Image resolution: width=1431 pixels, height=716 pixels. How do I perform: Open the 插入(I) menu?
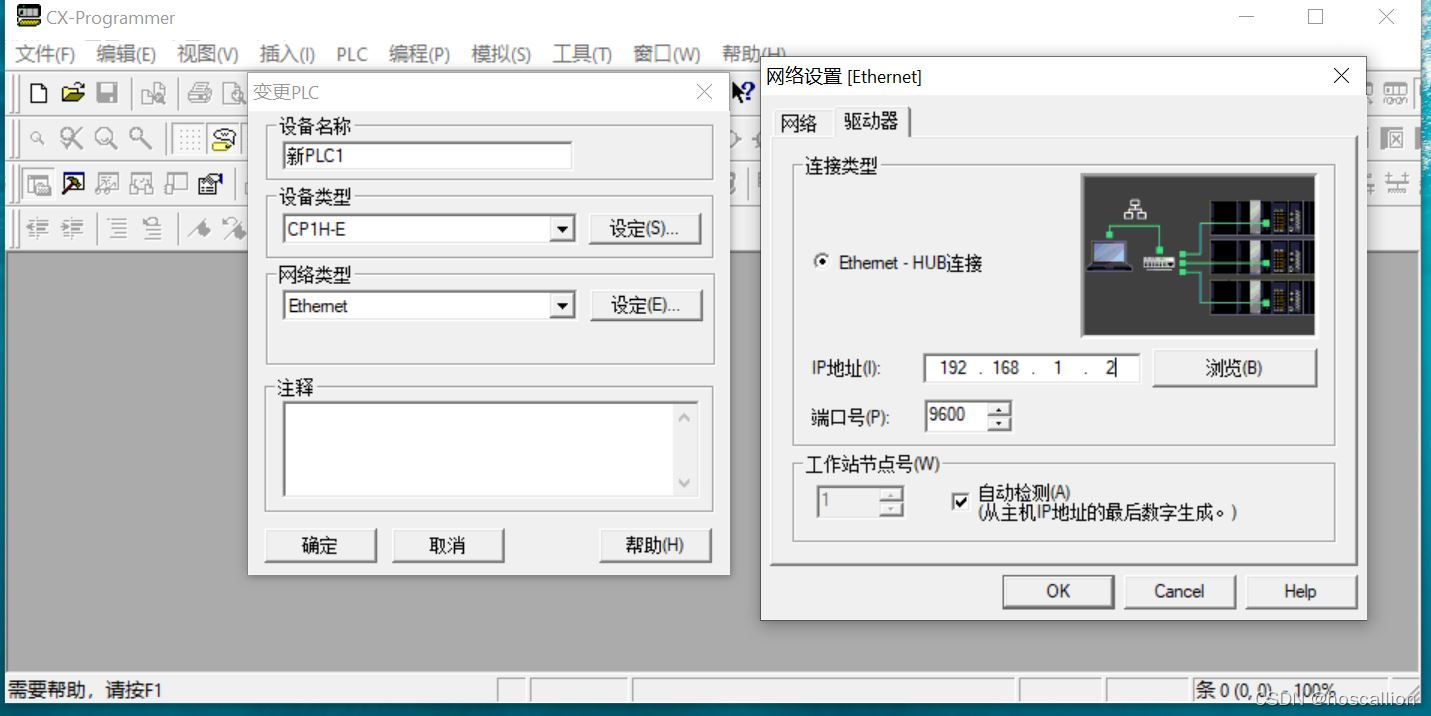(287, 54)
